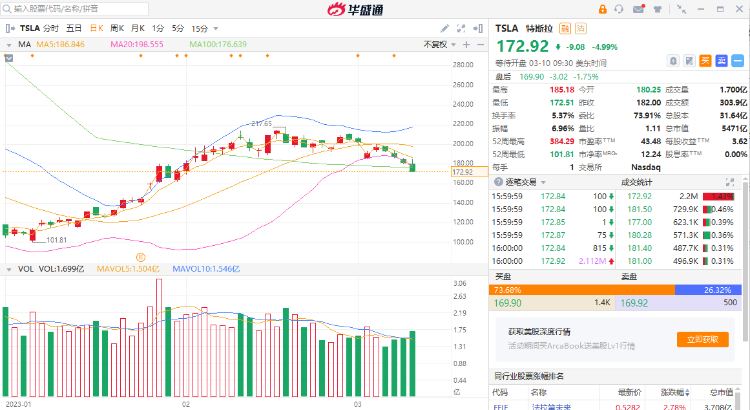Select the drawing pencil tool
Screen dimensions: 750x410
coord(445,29)
